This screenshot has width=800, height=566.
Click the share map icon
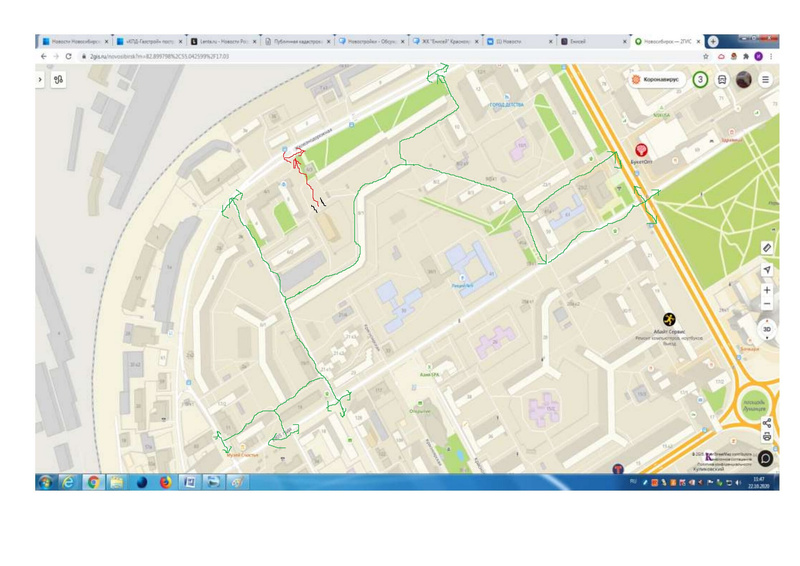(767, 423)
